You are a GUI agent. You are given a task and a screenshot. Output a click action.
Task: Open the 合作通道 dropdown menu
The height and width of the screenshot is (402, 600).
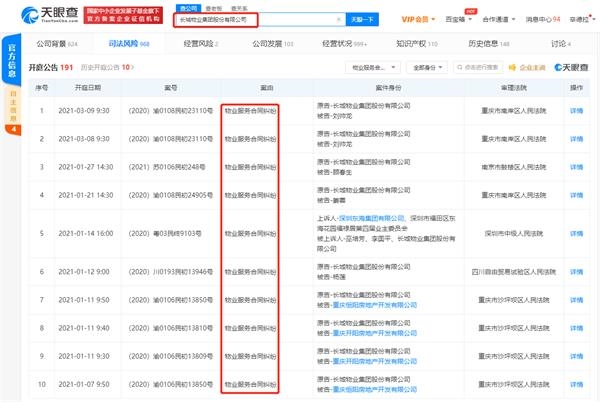point(499,19)
